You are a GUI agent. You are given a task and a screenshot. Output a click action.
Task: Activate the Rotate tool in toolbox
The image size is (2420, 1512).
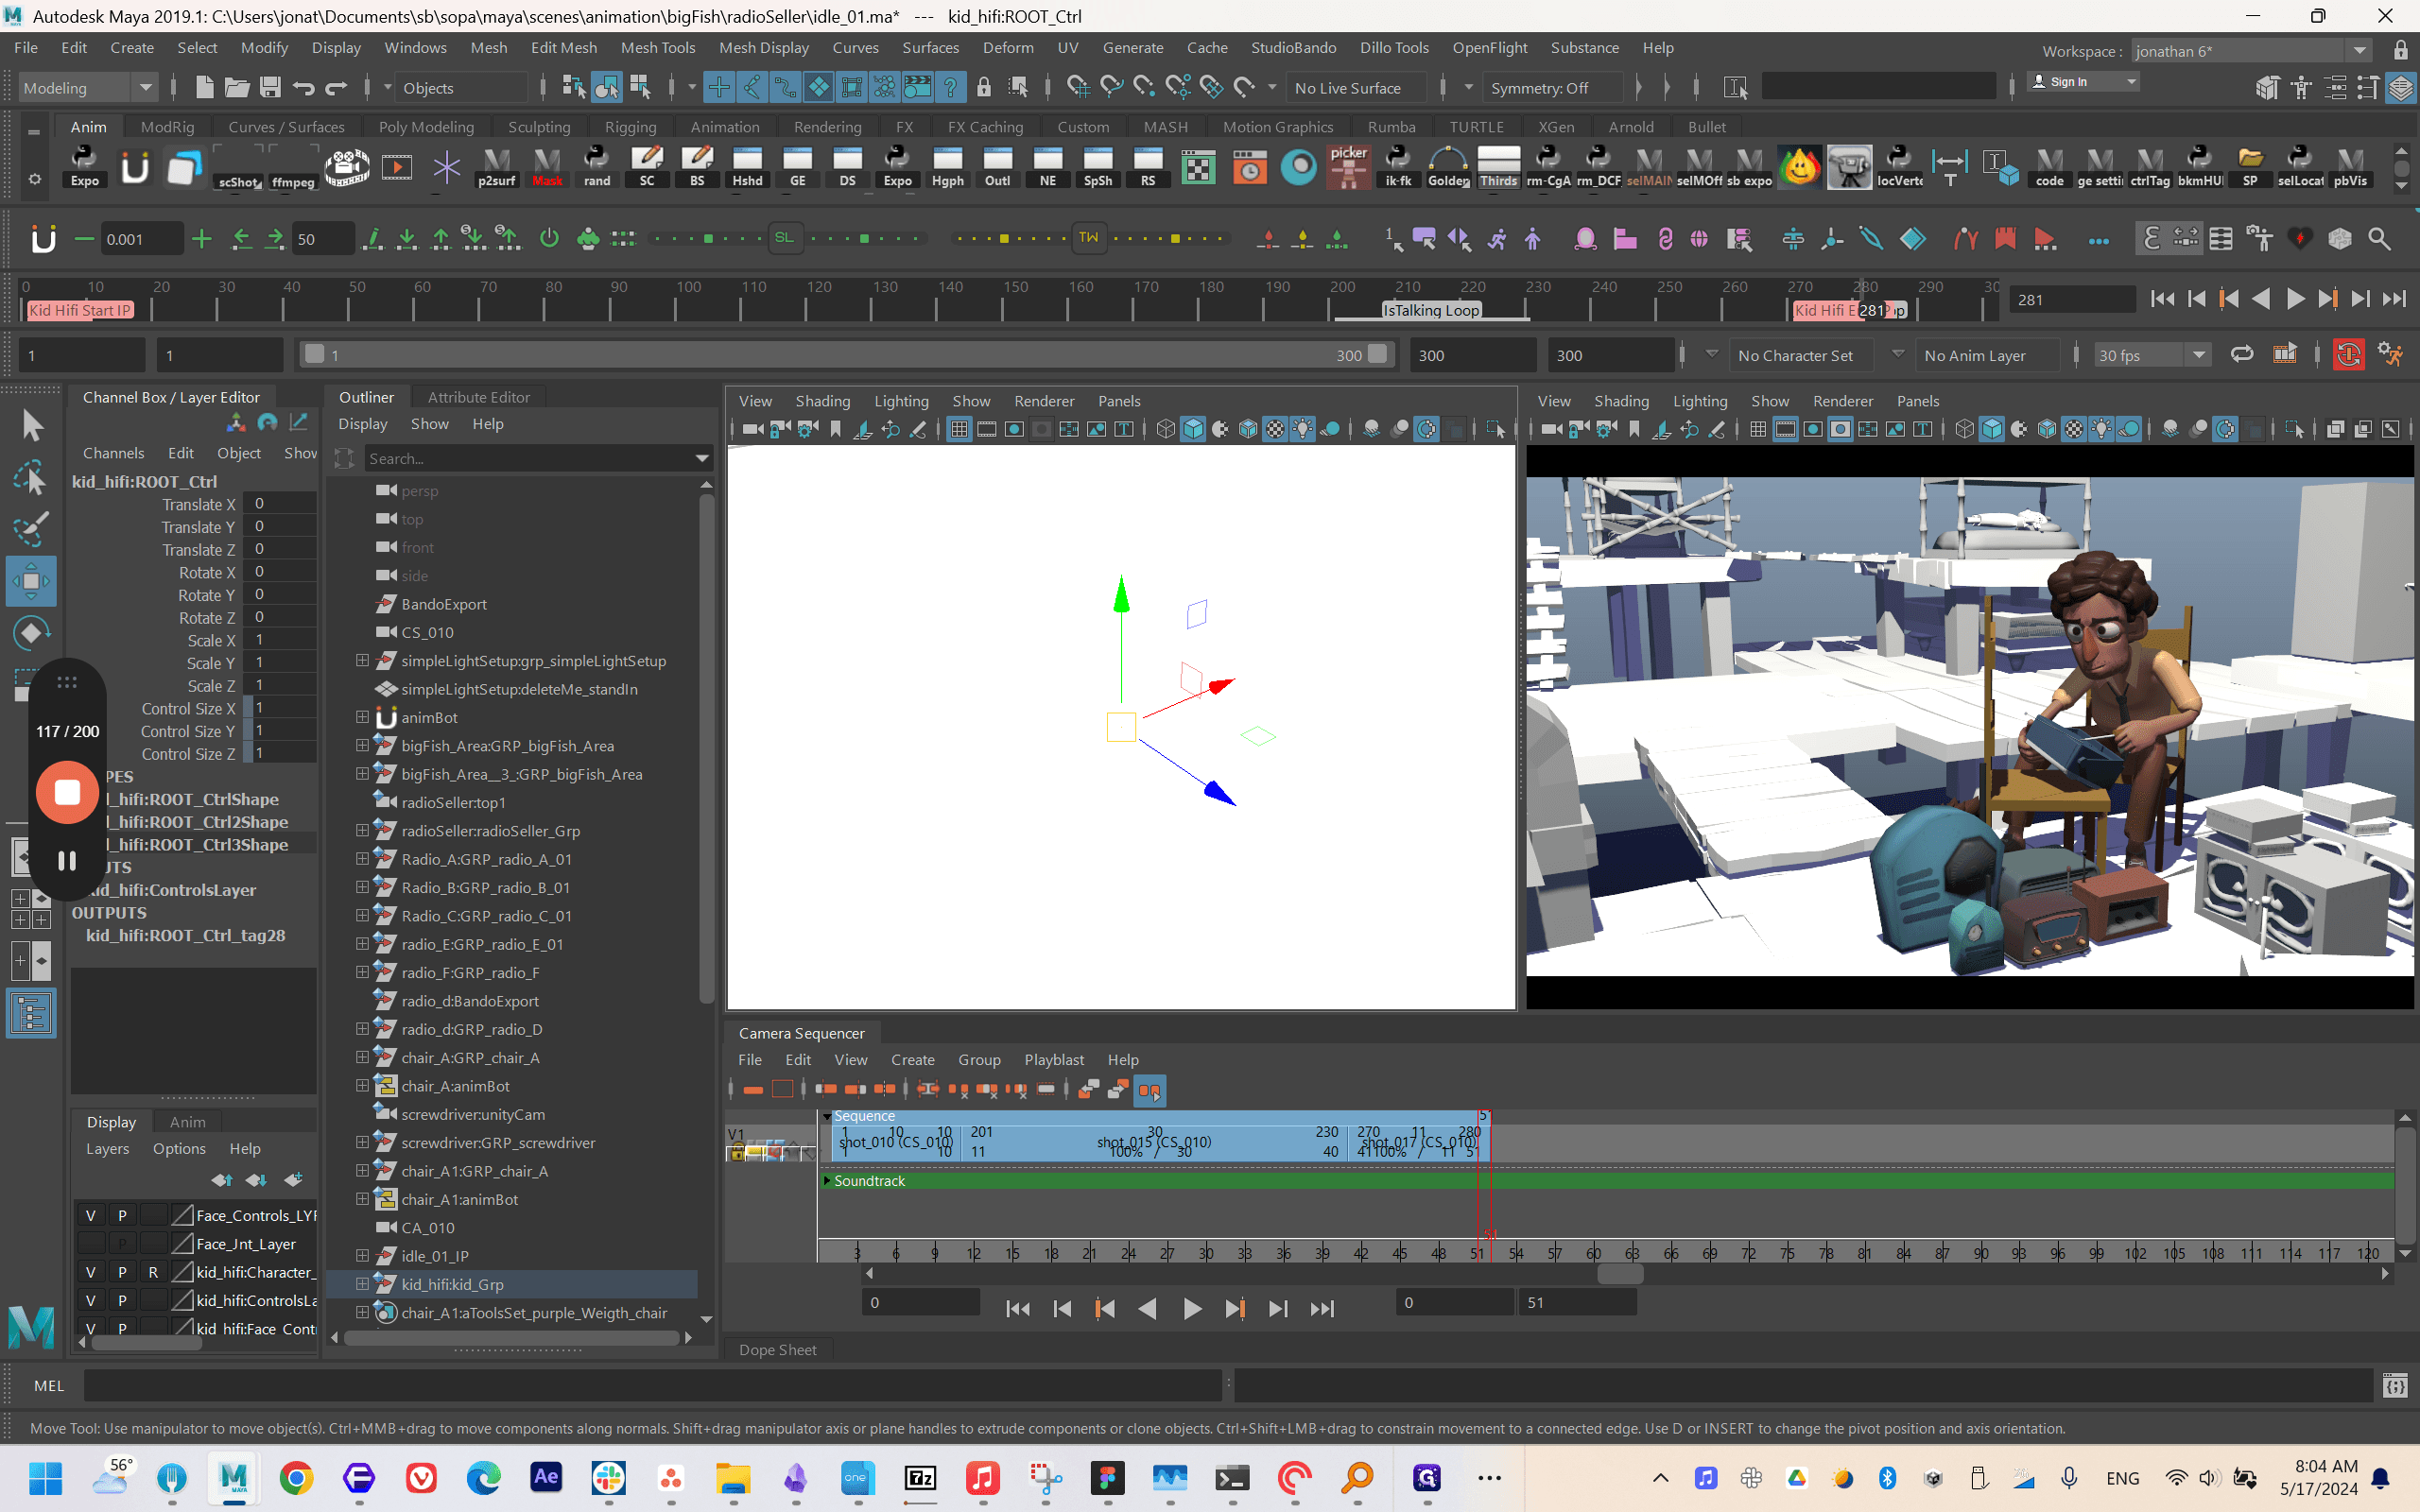click(32, 633)
